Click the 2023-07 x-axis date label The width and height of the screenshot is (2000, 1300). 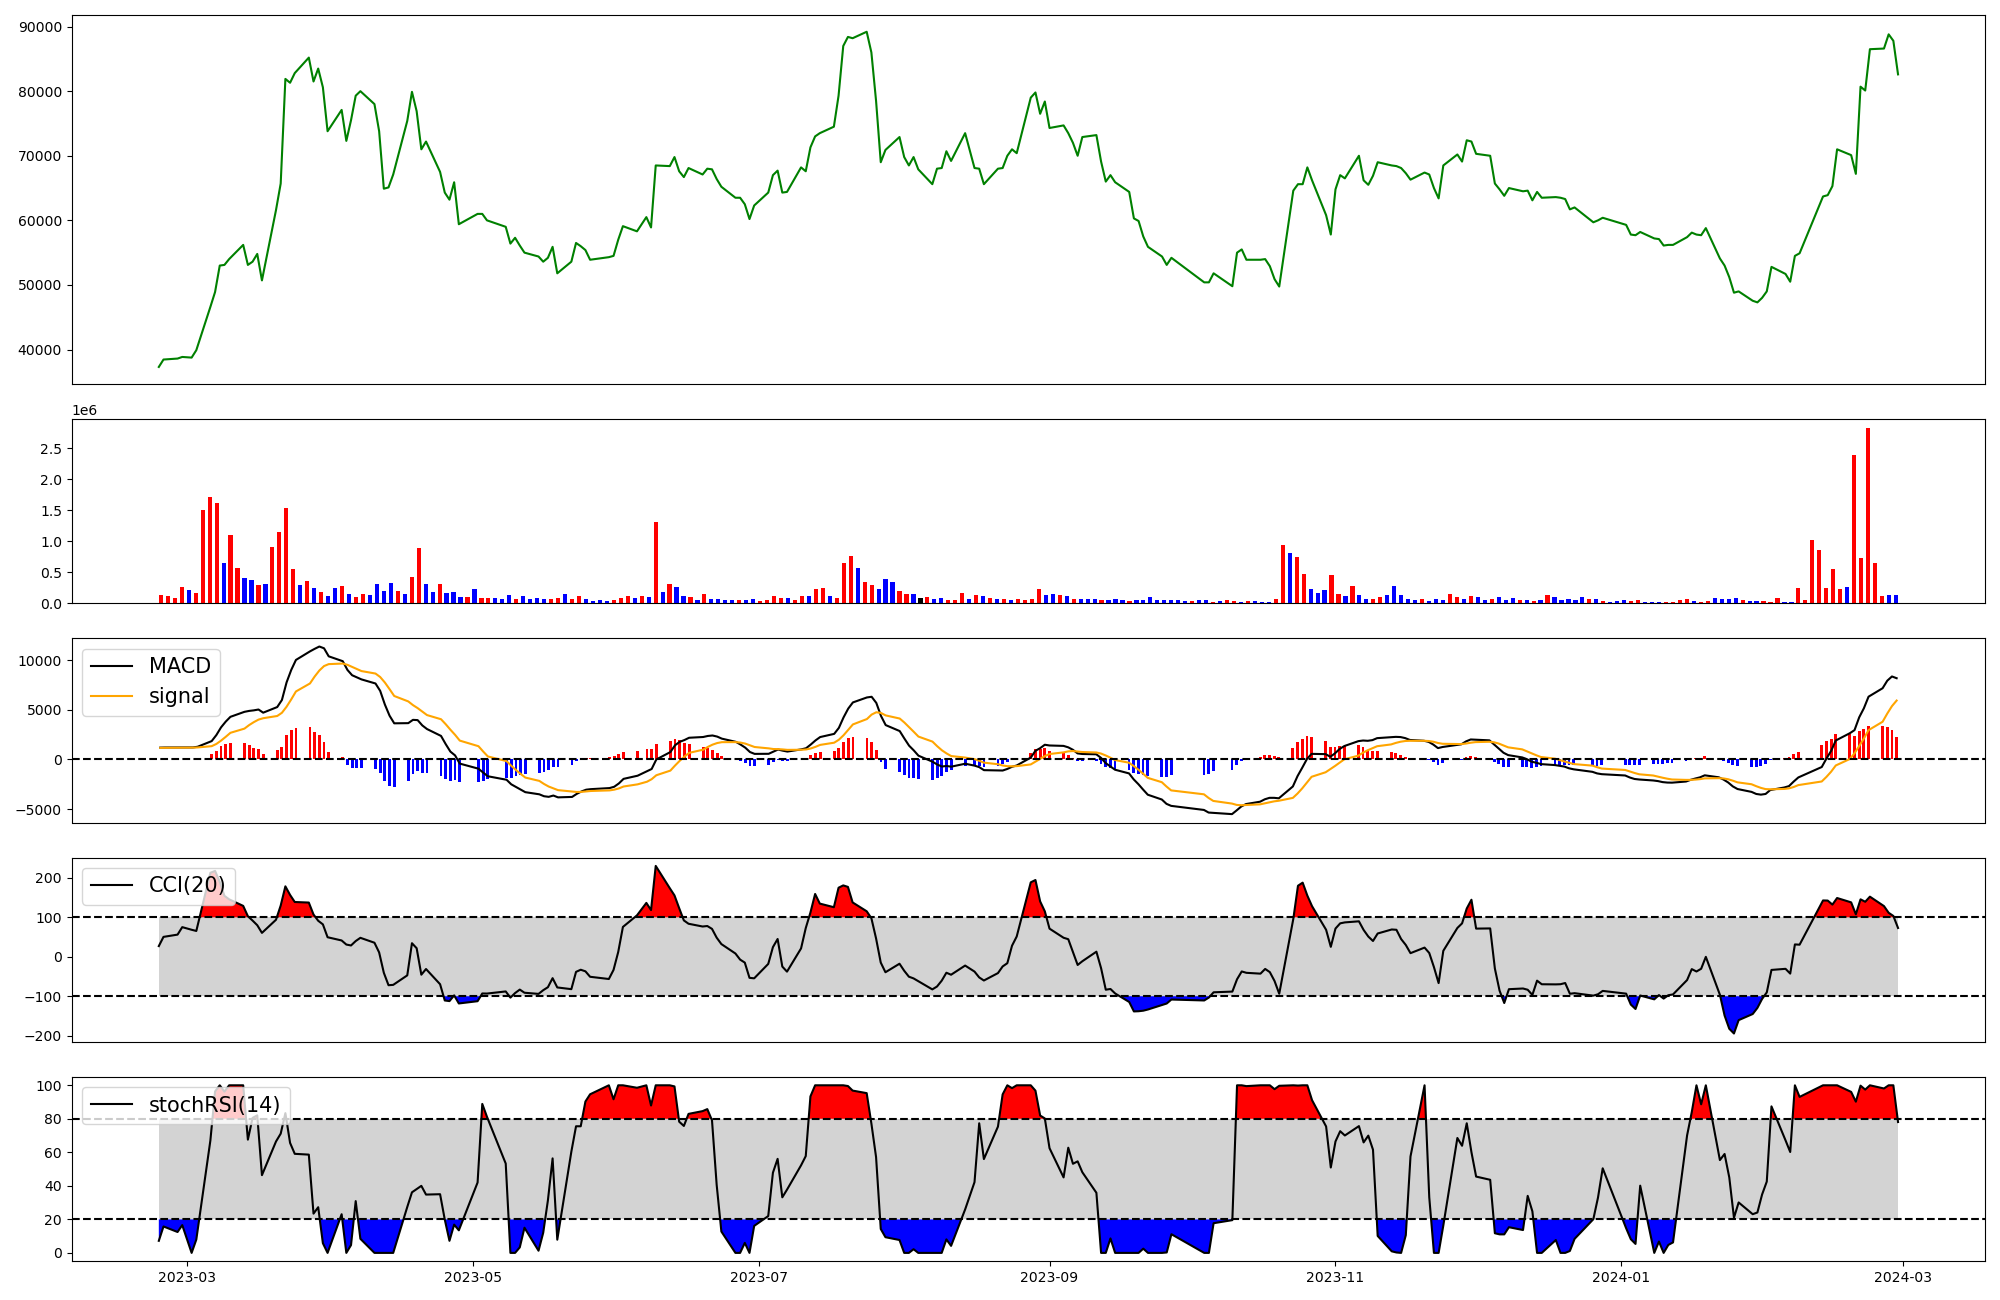[x=759, y=1277]
